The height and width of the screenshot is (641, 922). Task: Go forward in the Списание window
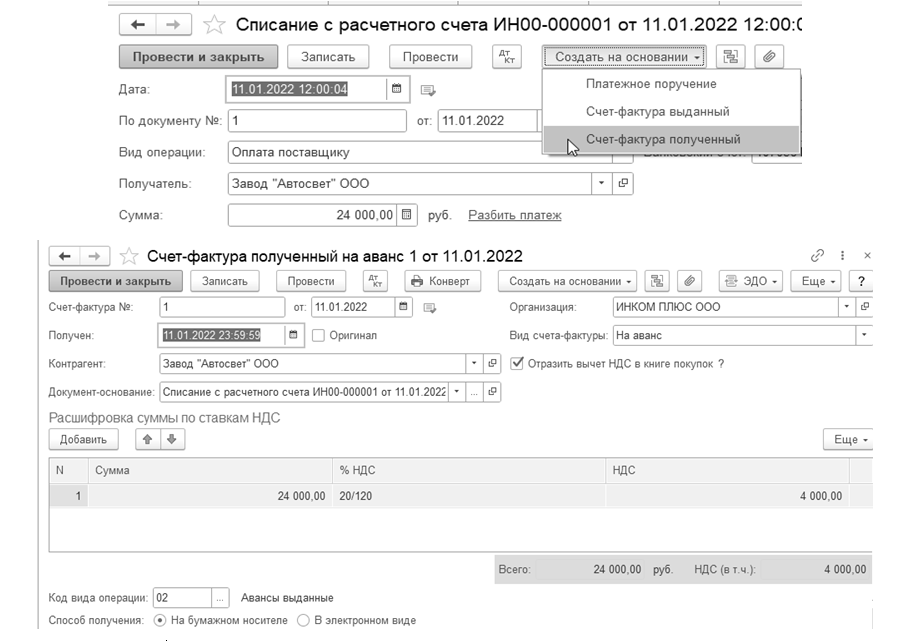coord(173,25)
